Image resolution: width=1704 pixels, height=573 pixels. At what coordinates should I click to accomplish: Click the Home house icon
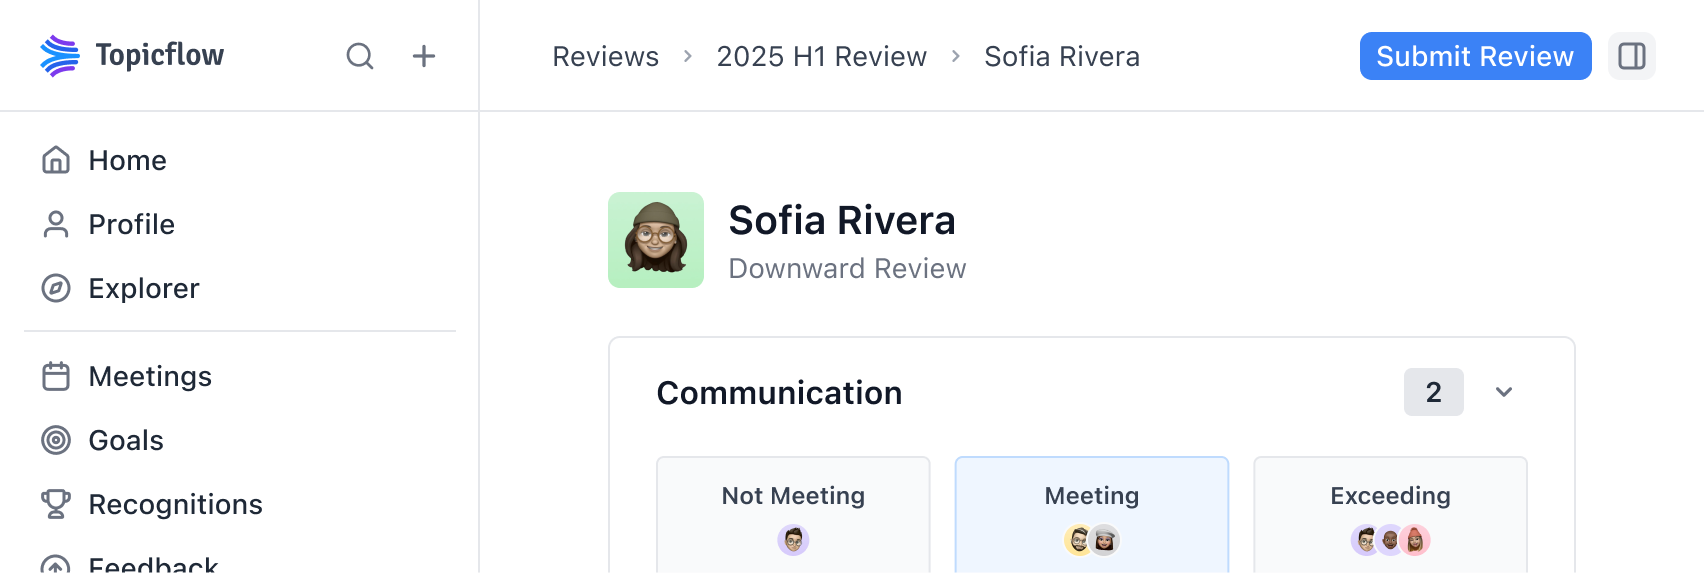point(56,160)
